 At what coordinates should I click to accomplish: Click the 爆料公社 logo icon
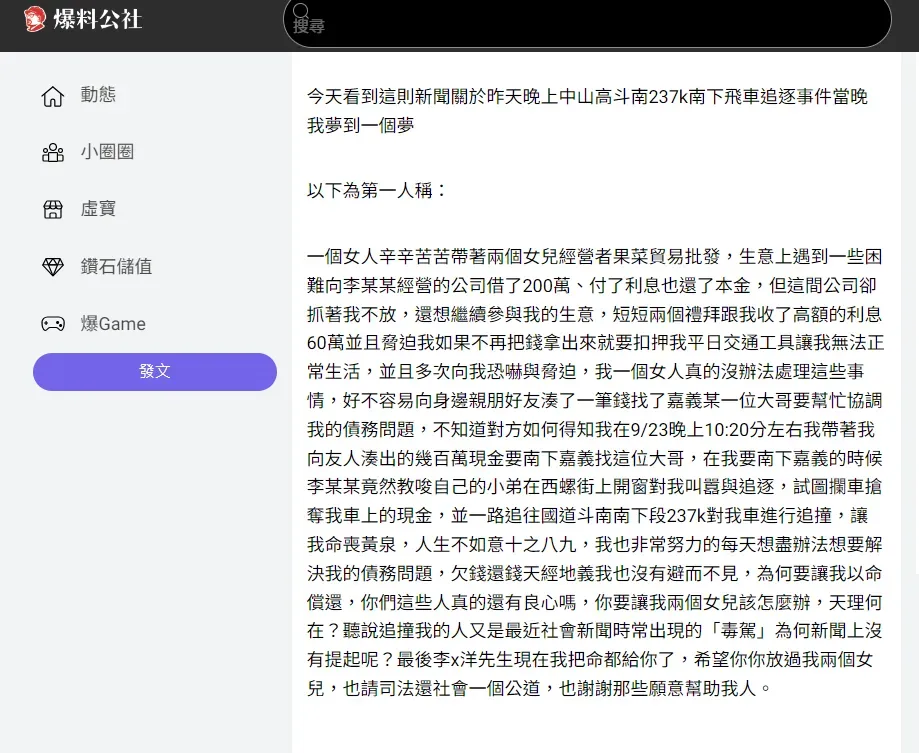pyautogui.click(x=35, y=19)
